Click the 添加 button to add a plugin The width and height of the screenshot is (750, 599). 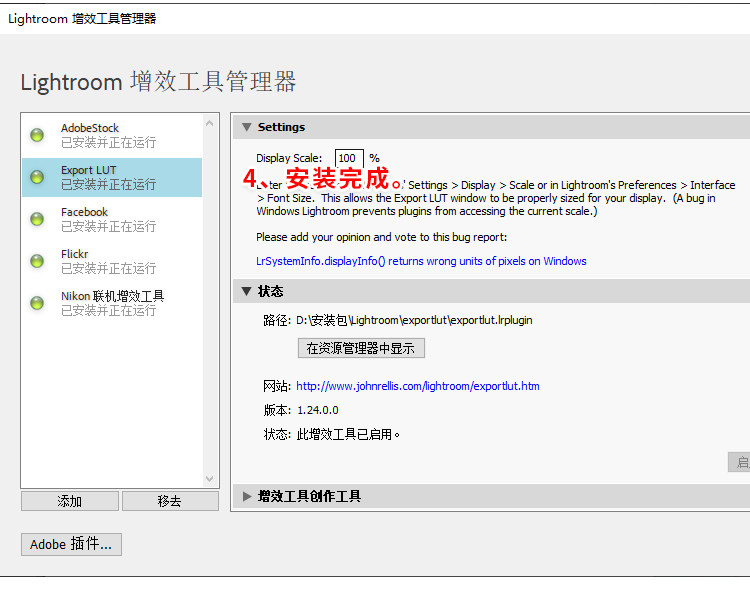coord(70,501)
